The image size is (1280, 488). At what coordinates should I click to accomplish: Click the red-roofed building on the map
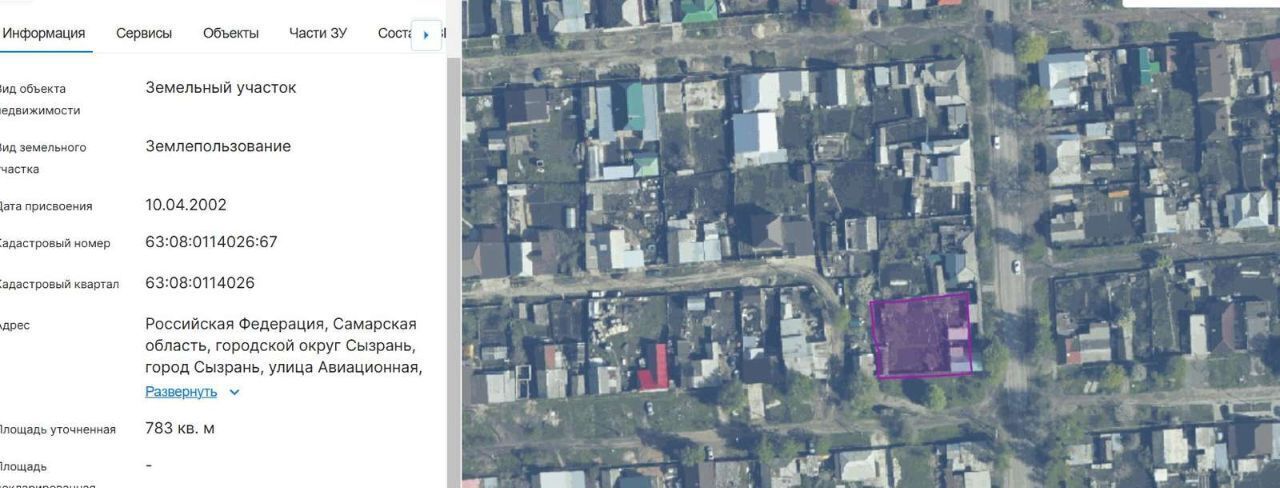654,368
